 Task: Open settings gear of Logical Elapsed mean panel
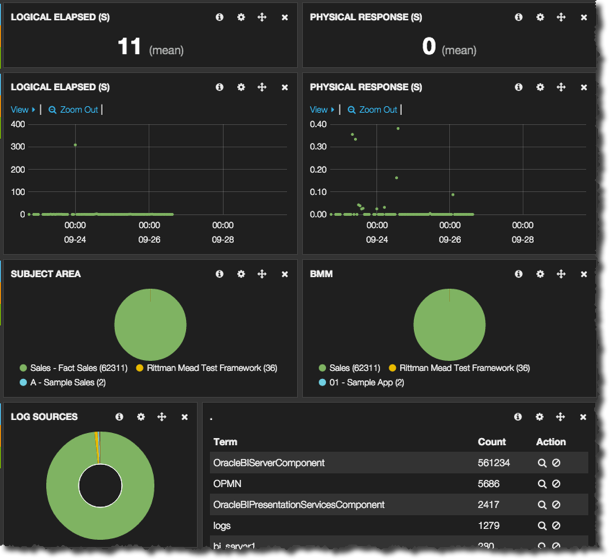click(x=241, y=18)
